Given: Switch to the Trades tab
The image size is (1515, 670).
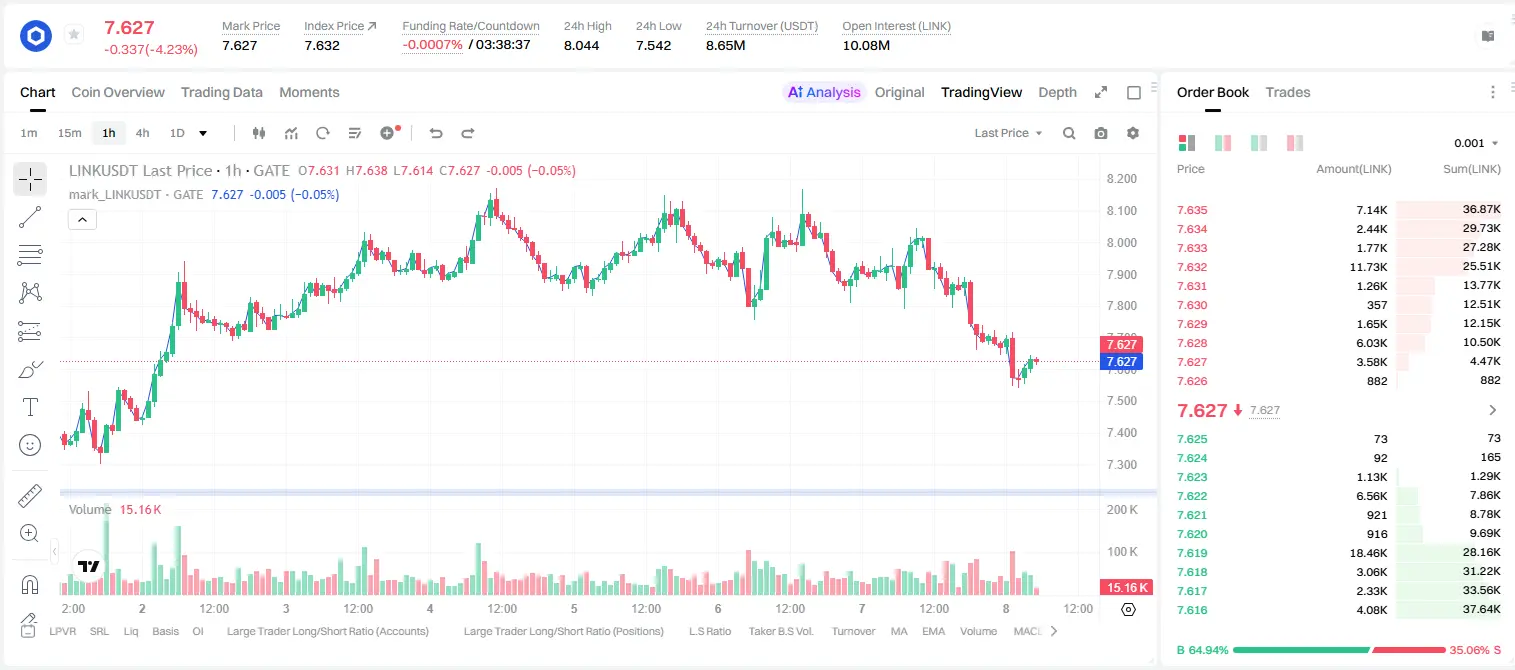Looking at the screenshot, I should pyautogui.click(x=1288, y=92).
